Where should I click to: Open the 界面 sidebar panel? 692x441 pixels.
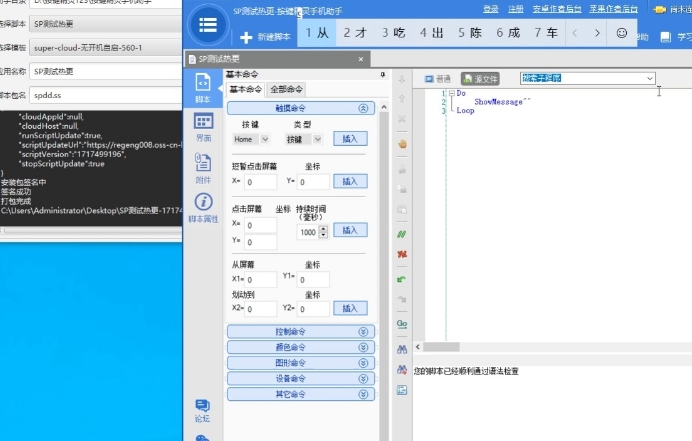(x=203, y=127)
